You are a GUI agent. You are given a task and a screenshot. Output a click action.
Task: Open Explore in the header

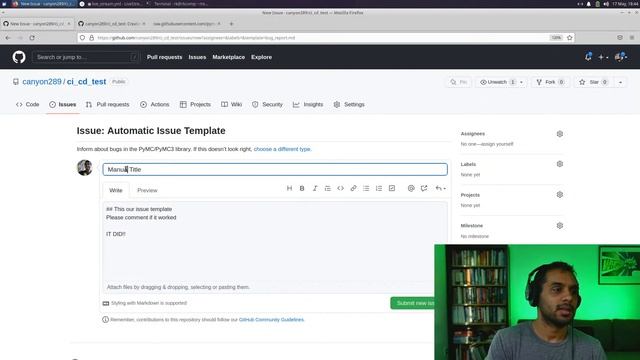coord(262,57)
